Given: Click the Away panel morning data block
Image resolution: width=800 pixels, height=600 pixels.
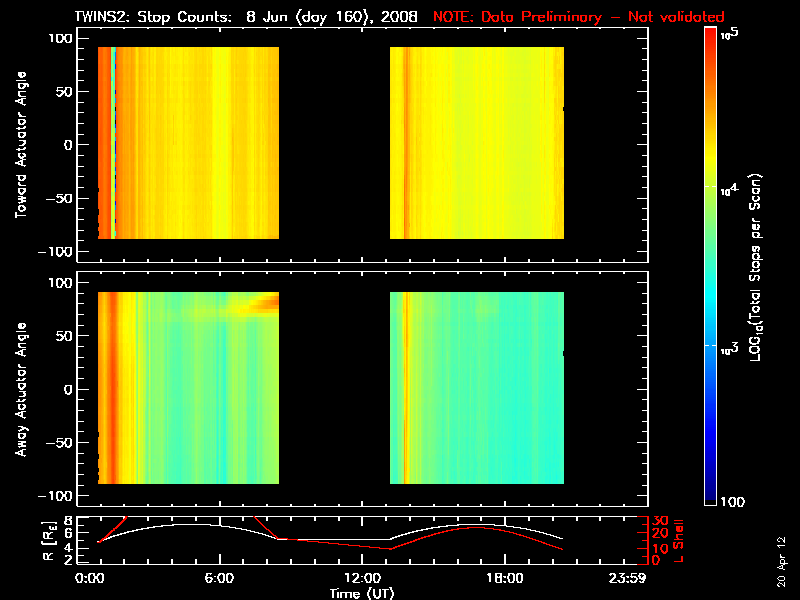Looking at the screenshot, I should tap(188, 388).
